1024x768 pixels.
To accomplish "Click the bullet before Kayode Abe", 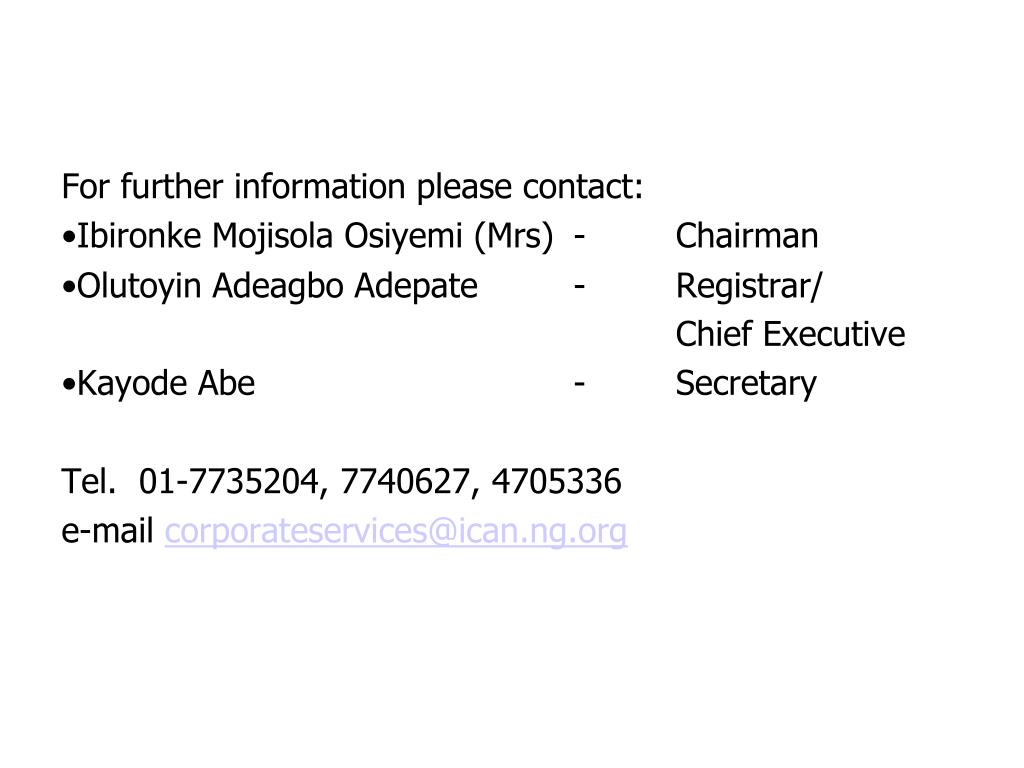I will (x=69, y=385).
